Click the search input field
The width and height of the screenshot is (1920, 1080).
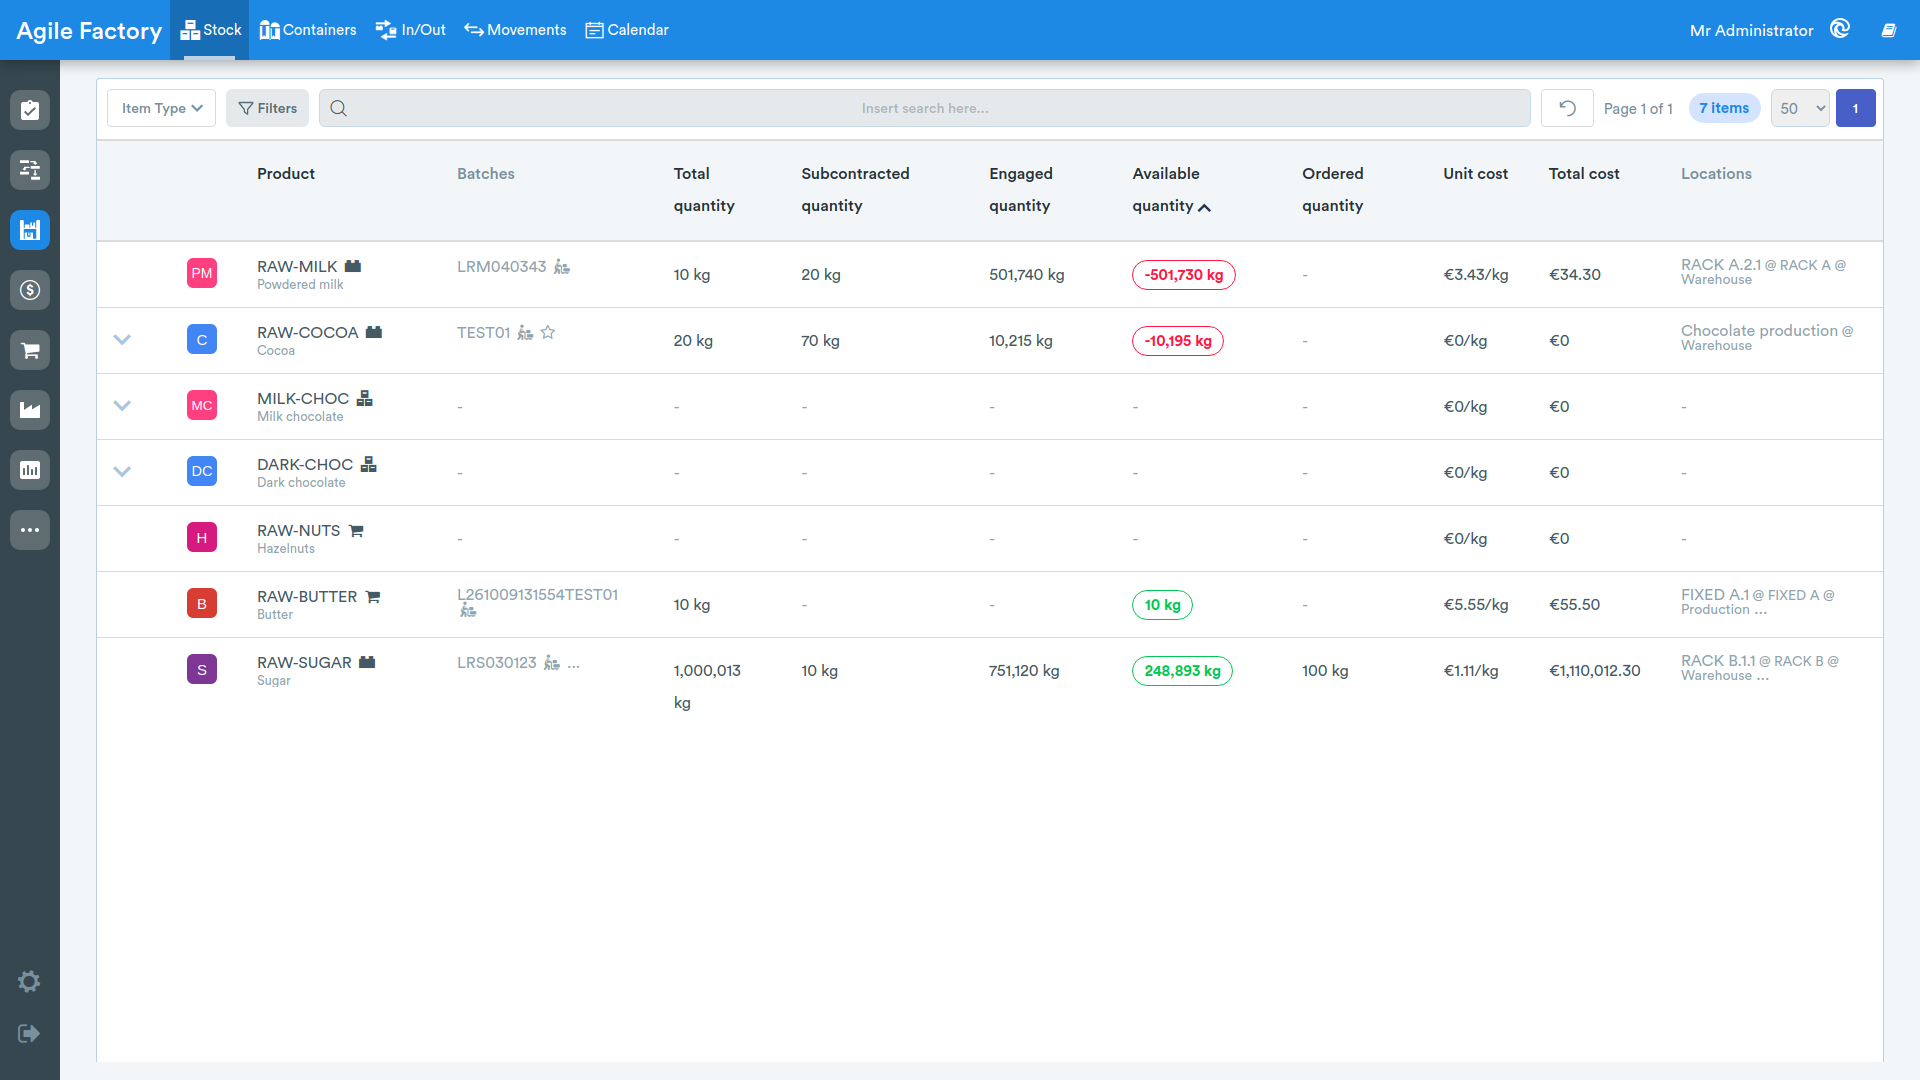925,108
